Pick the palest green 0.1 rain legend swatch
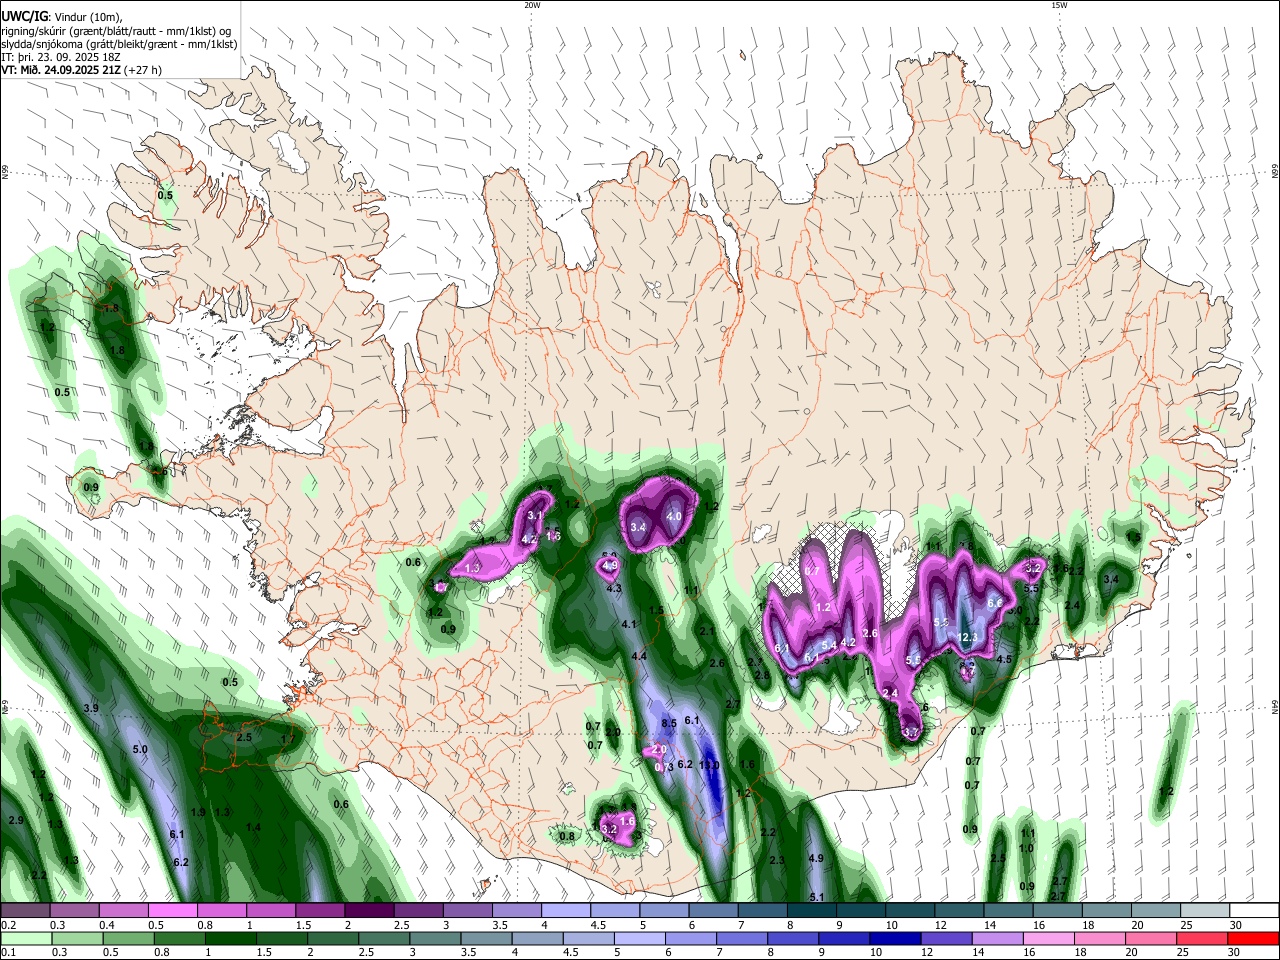Image resolution: width=1280 pixels, height=960 pixels. point(27,938)
